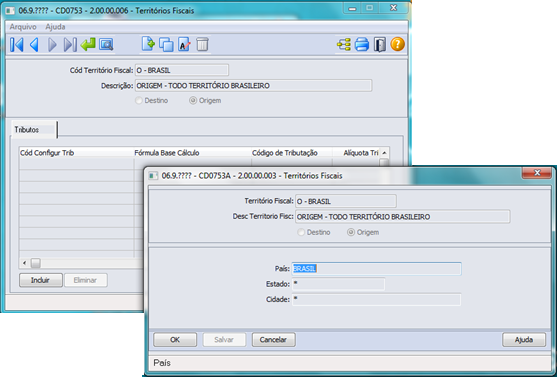Confirm with the OK button
This screenshot has width=557, height=377.
[x=175, y=340]
